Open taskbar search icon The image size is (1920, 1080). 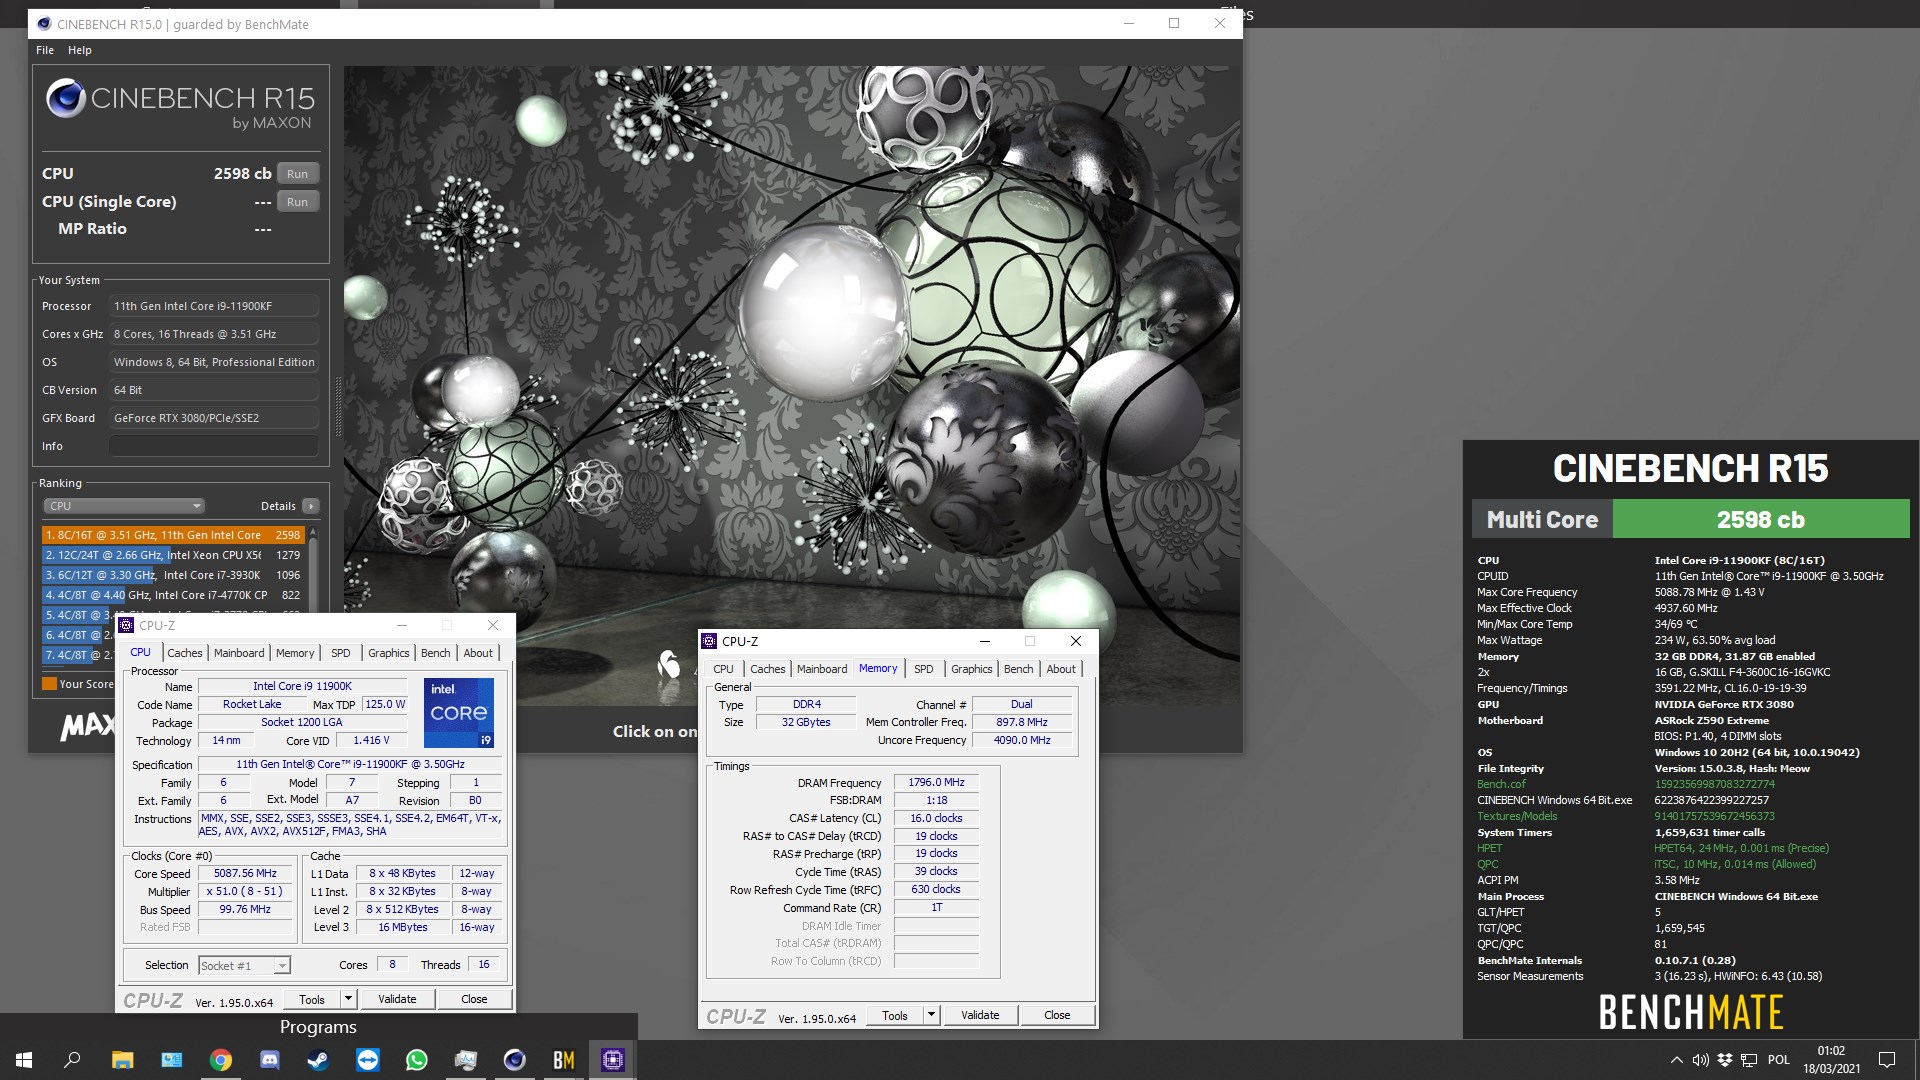coord(72,1060)
